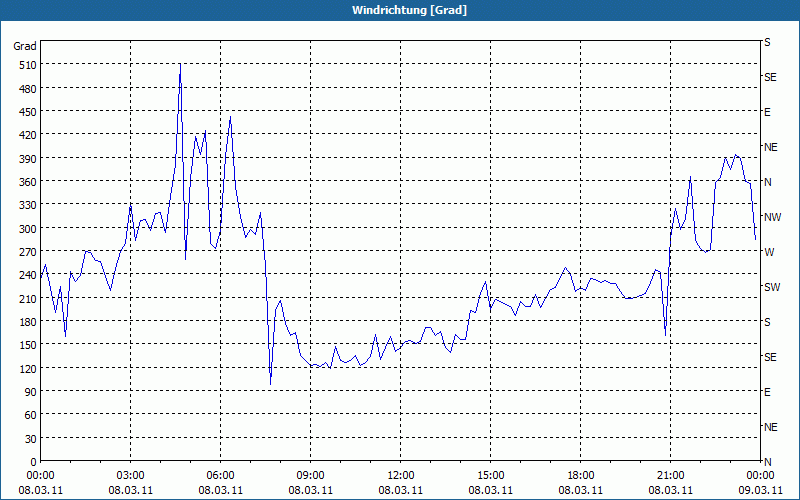This screenshot has width=800, height=500.
Task: Click the 08.03.11 date under 06:00
Action: (x=220, y=490)
